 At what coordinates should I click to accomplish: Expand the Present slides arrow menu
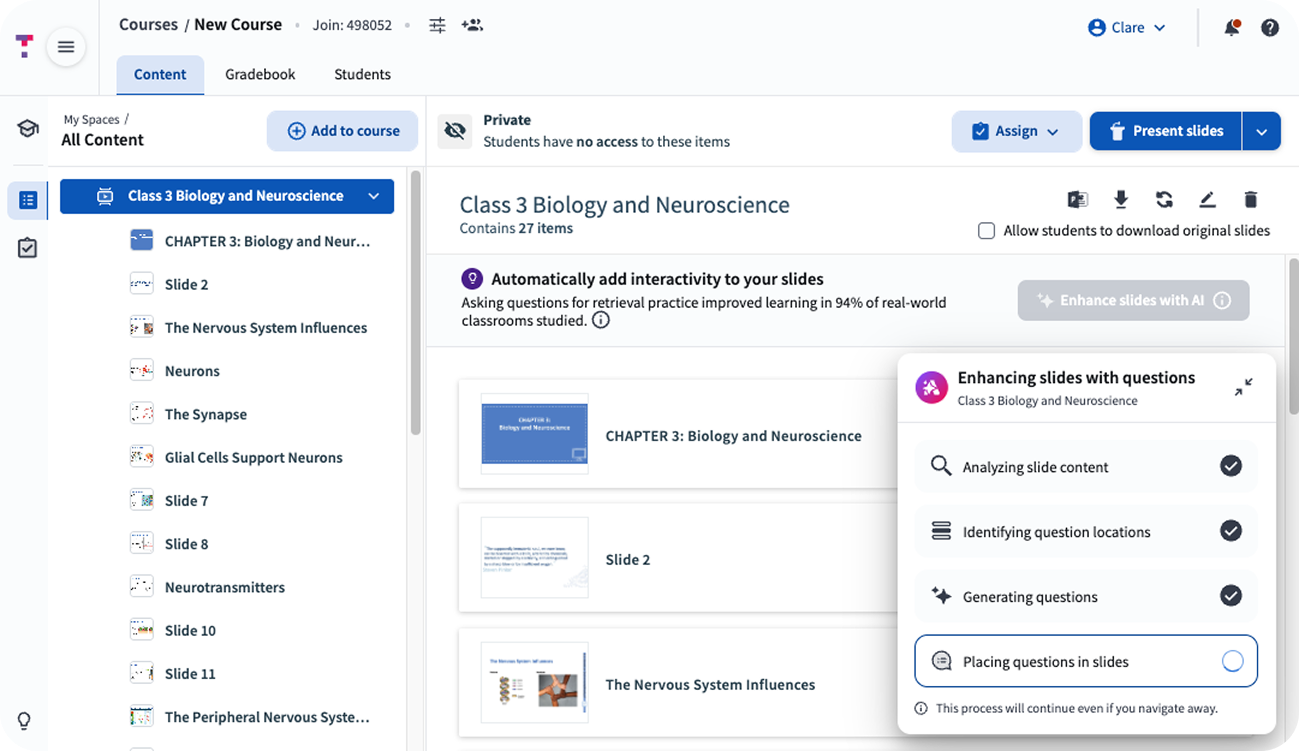[x=1262, y=131]
